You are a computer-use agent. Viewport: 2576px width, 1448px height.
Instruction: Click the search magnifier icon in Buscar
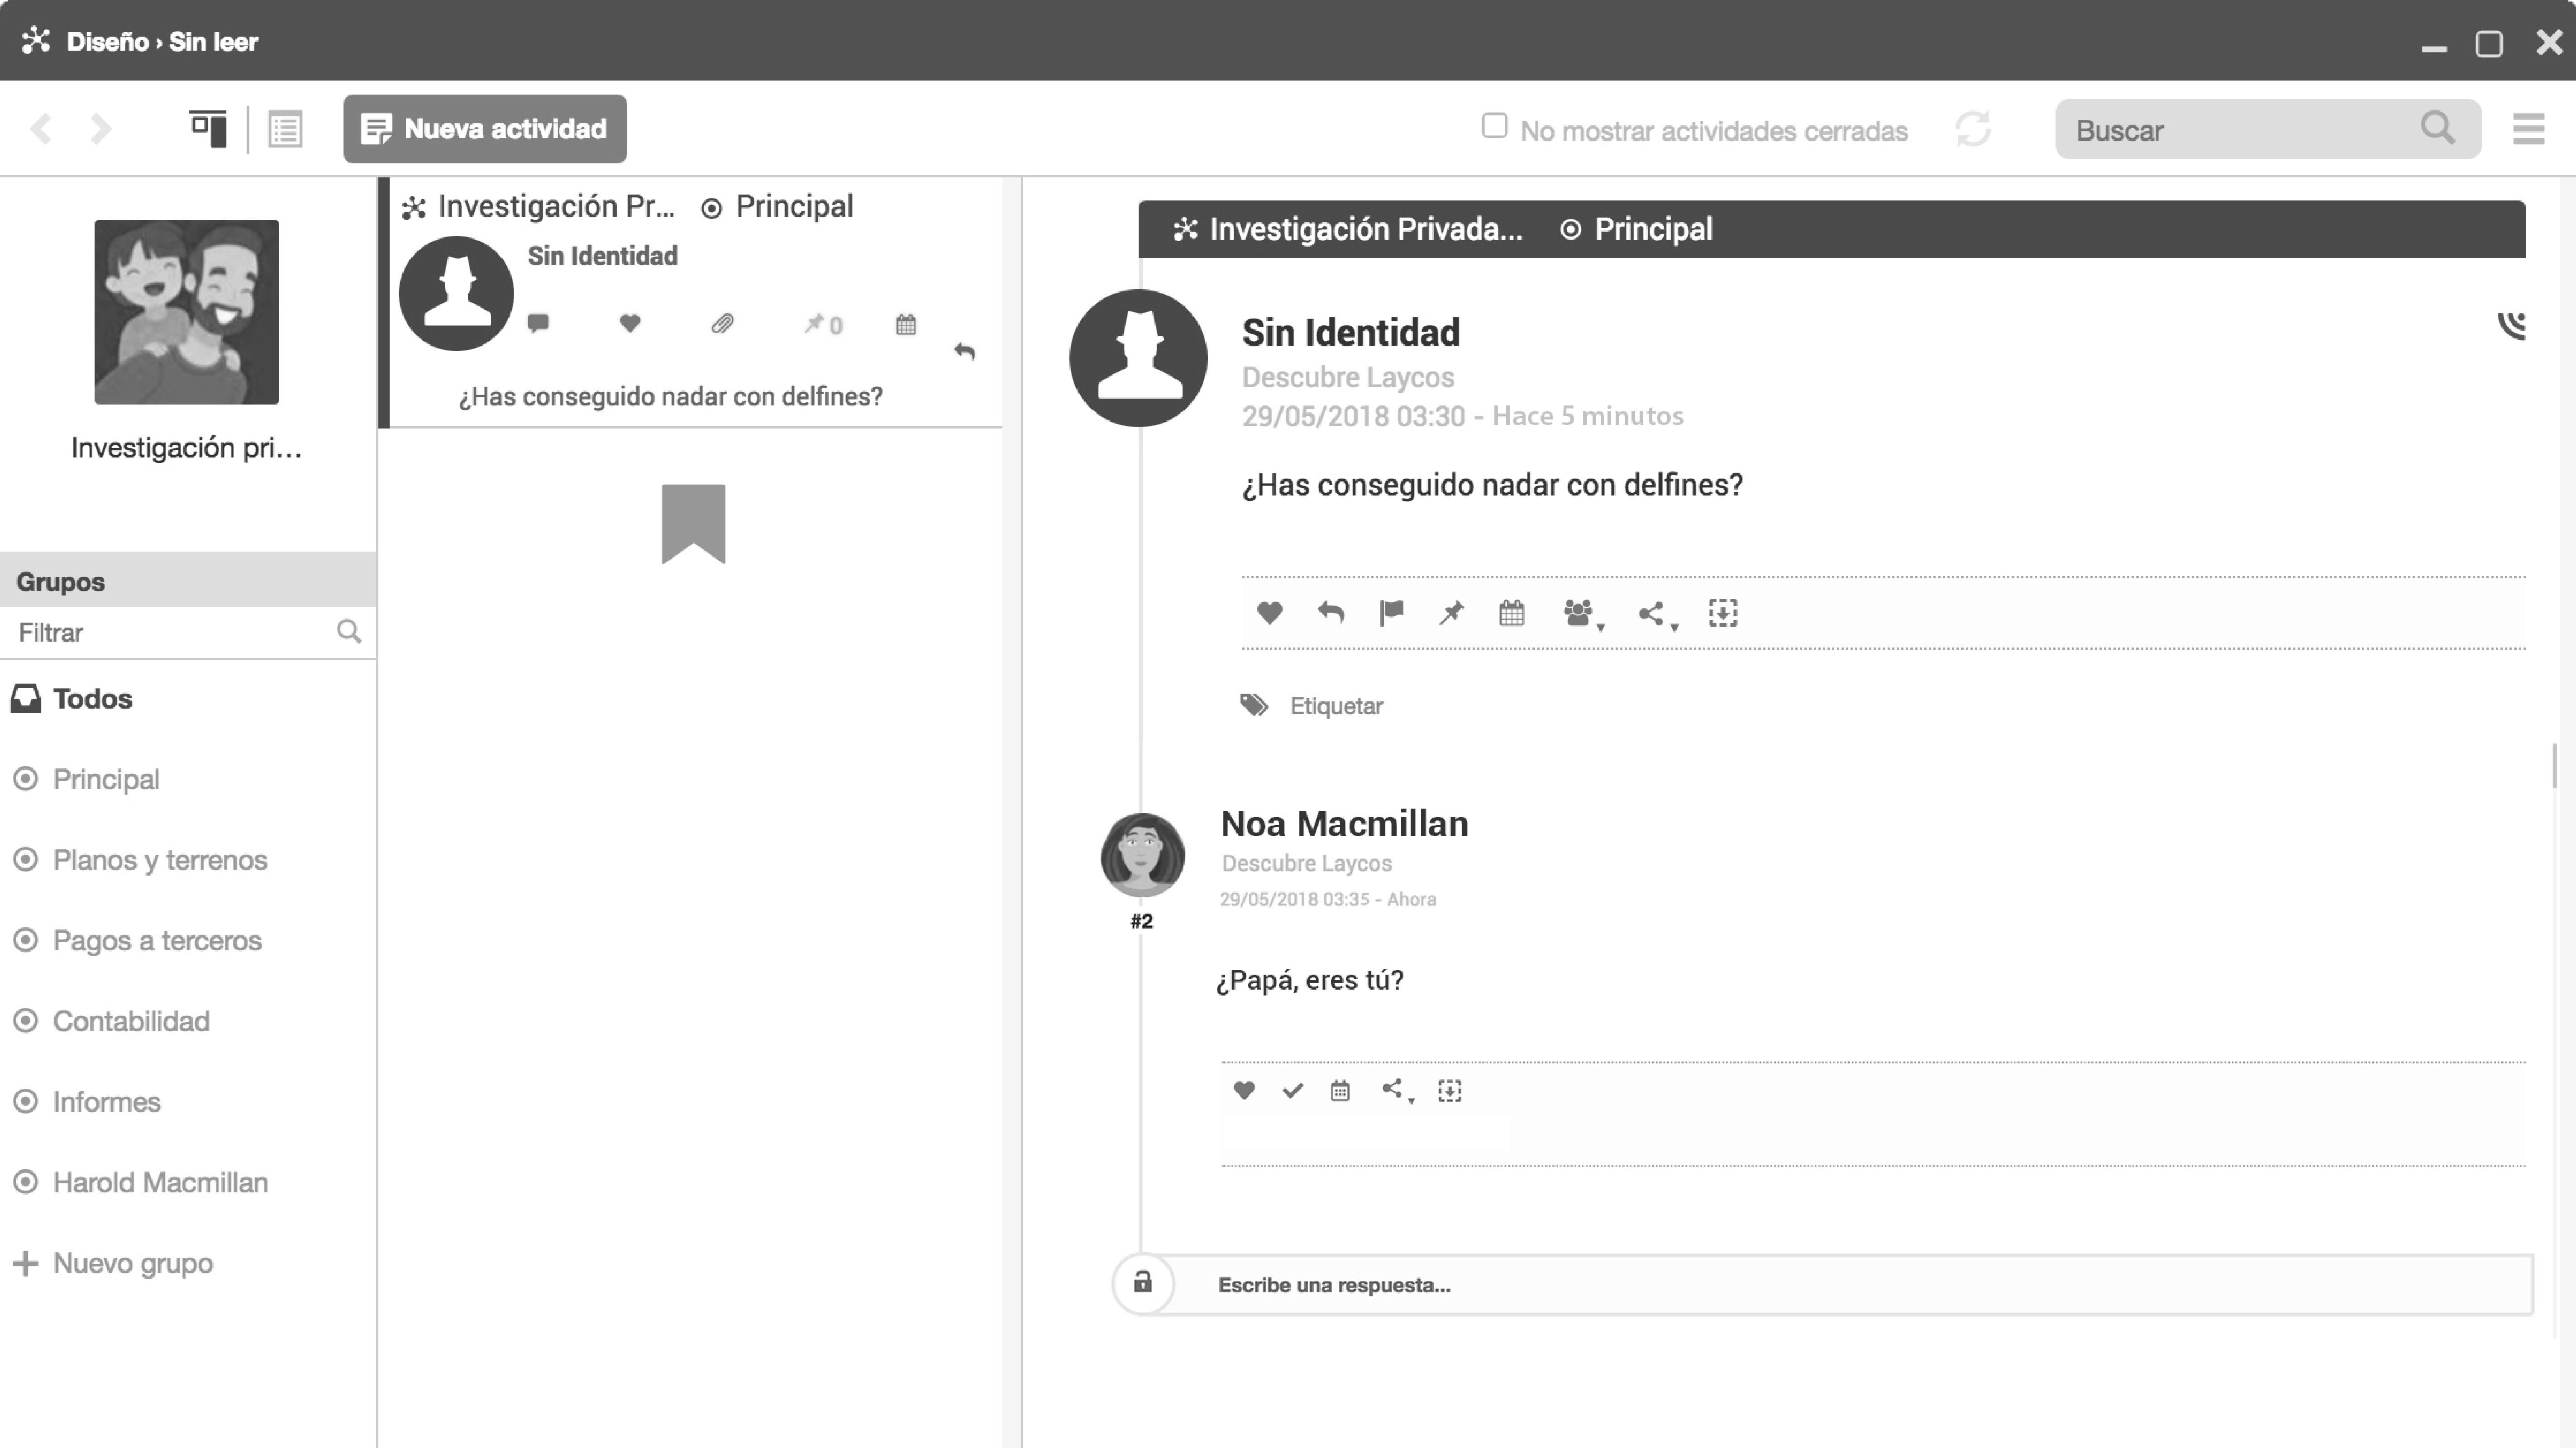pos(2438,128)
